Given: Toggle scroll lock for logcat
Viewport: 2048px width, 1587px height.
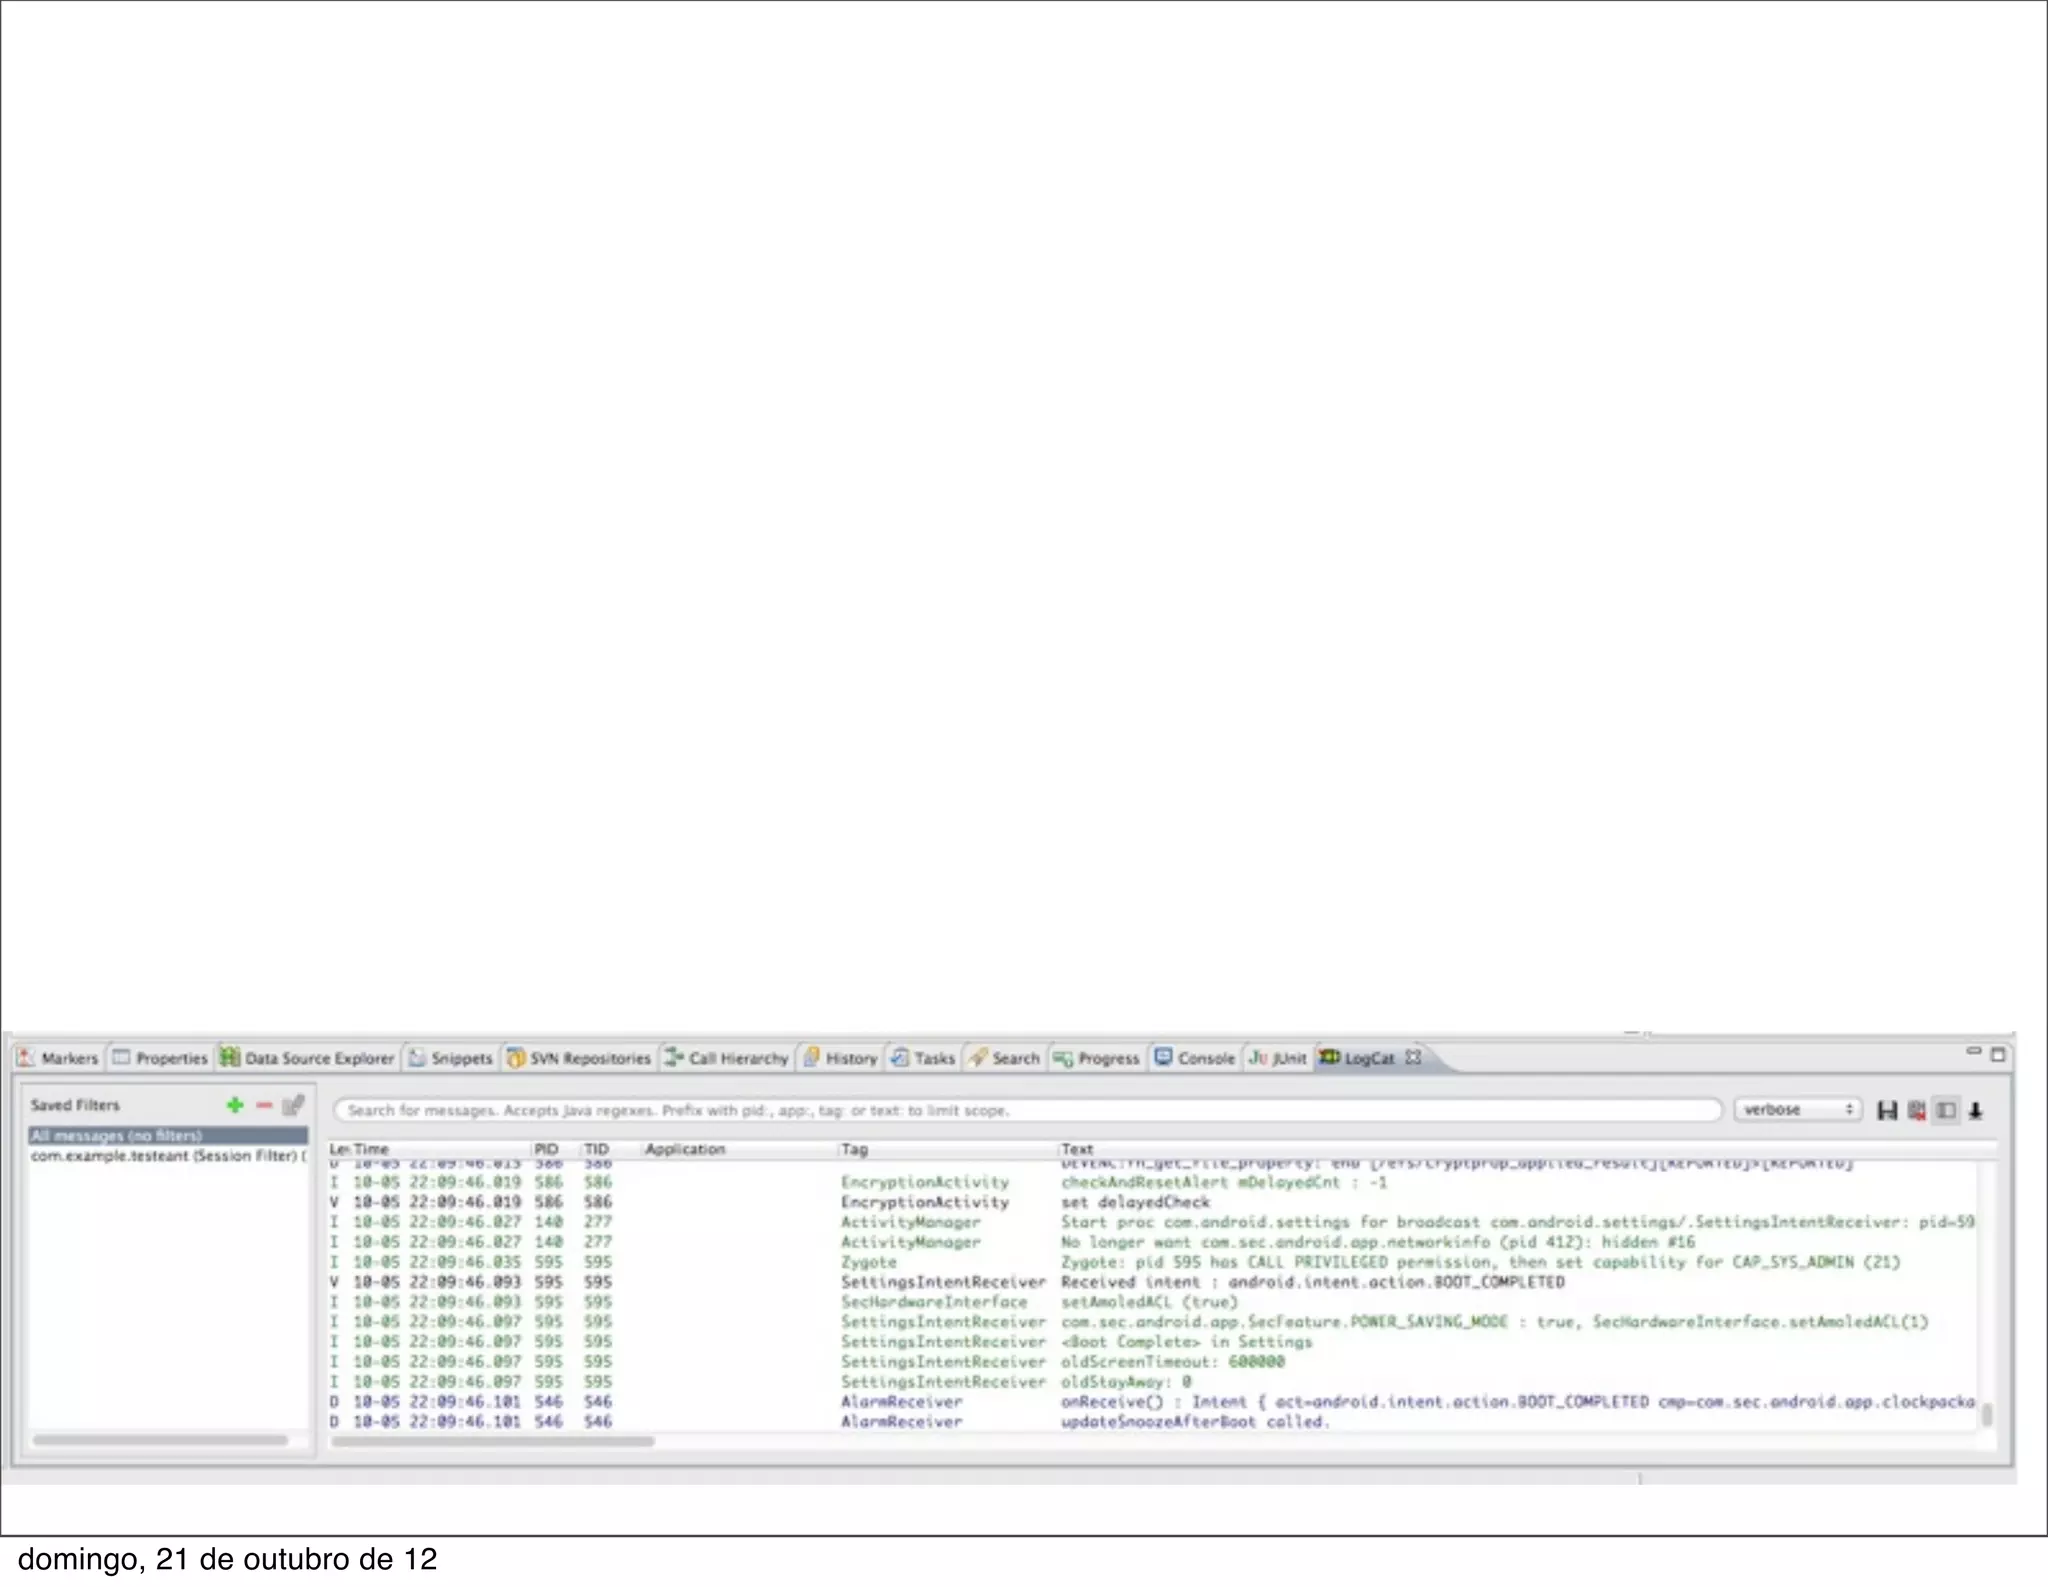Looking at the screenshot, I should [x=1976, y=1110].
